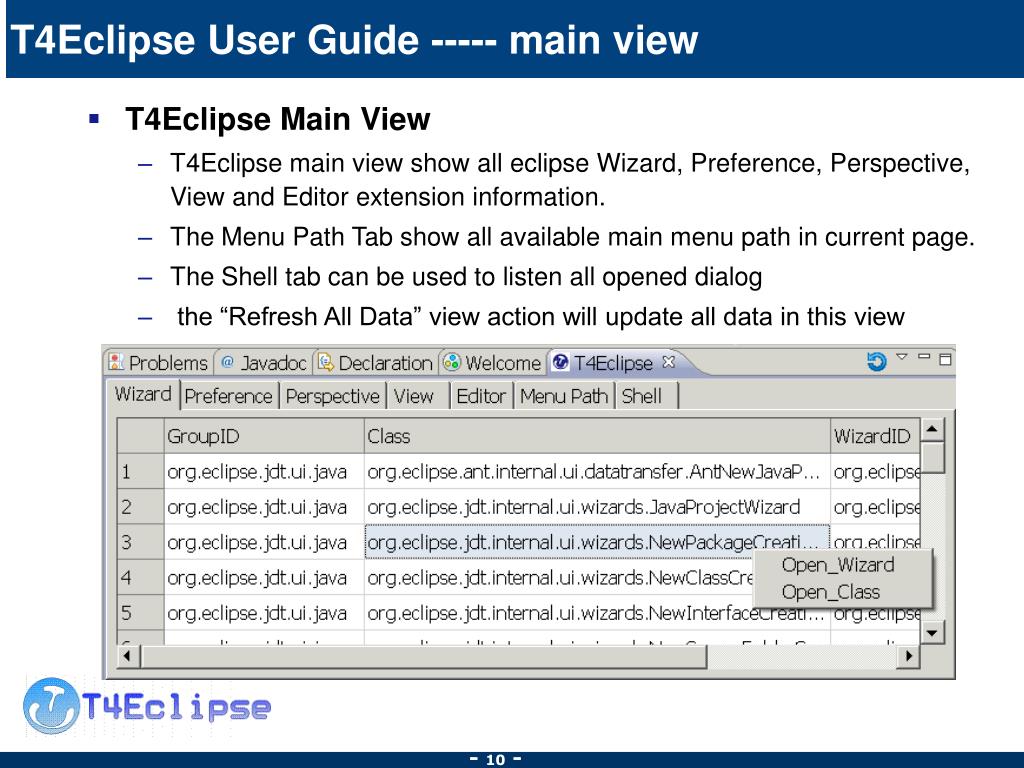Select the Preference tab
1024x768 pixels.
point(229,396)
